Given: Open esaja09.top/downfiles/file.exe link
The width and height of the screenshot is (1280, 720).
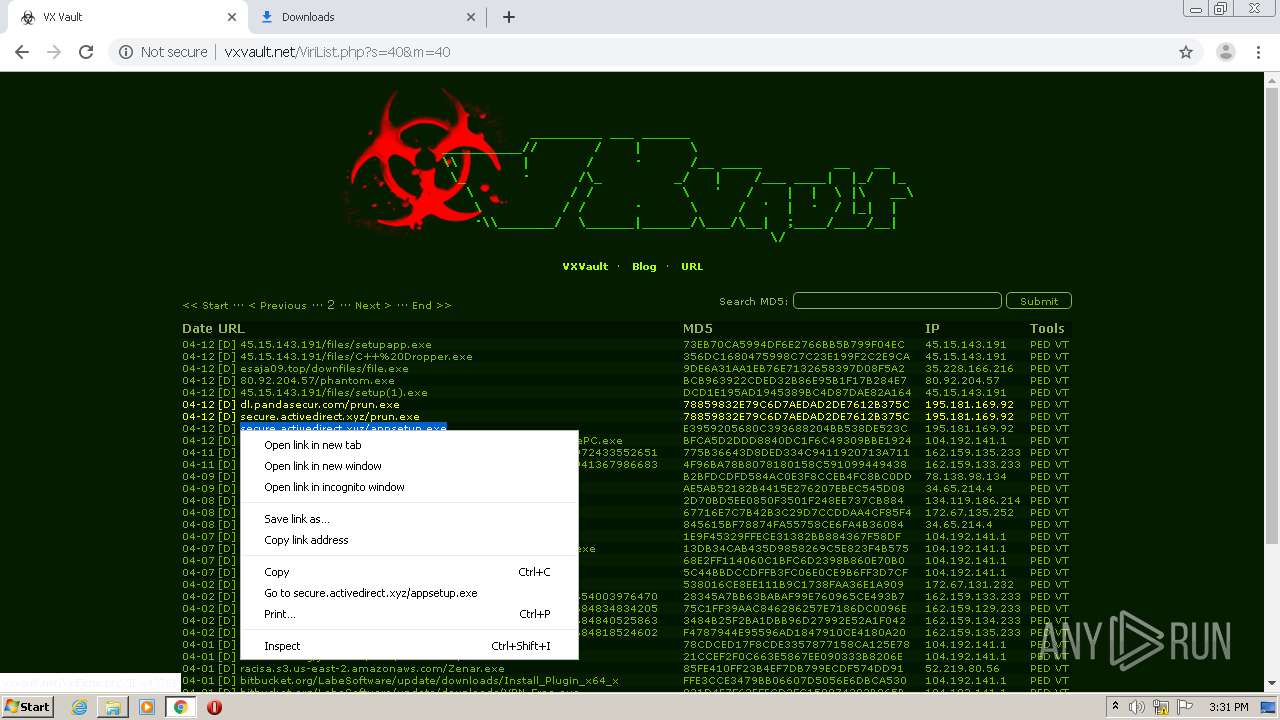Looking at the screenshot, I should point(324,369).
